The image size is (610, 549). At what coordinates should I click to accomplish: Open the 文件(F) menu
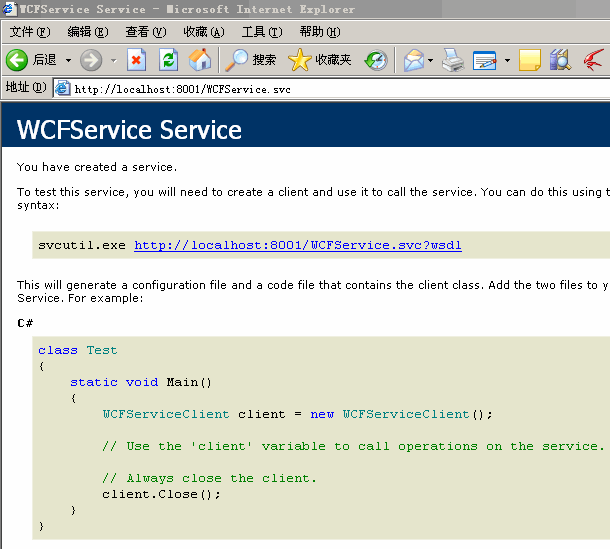click(x=30, y=32)
